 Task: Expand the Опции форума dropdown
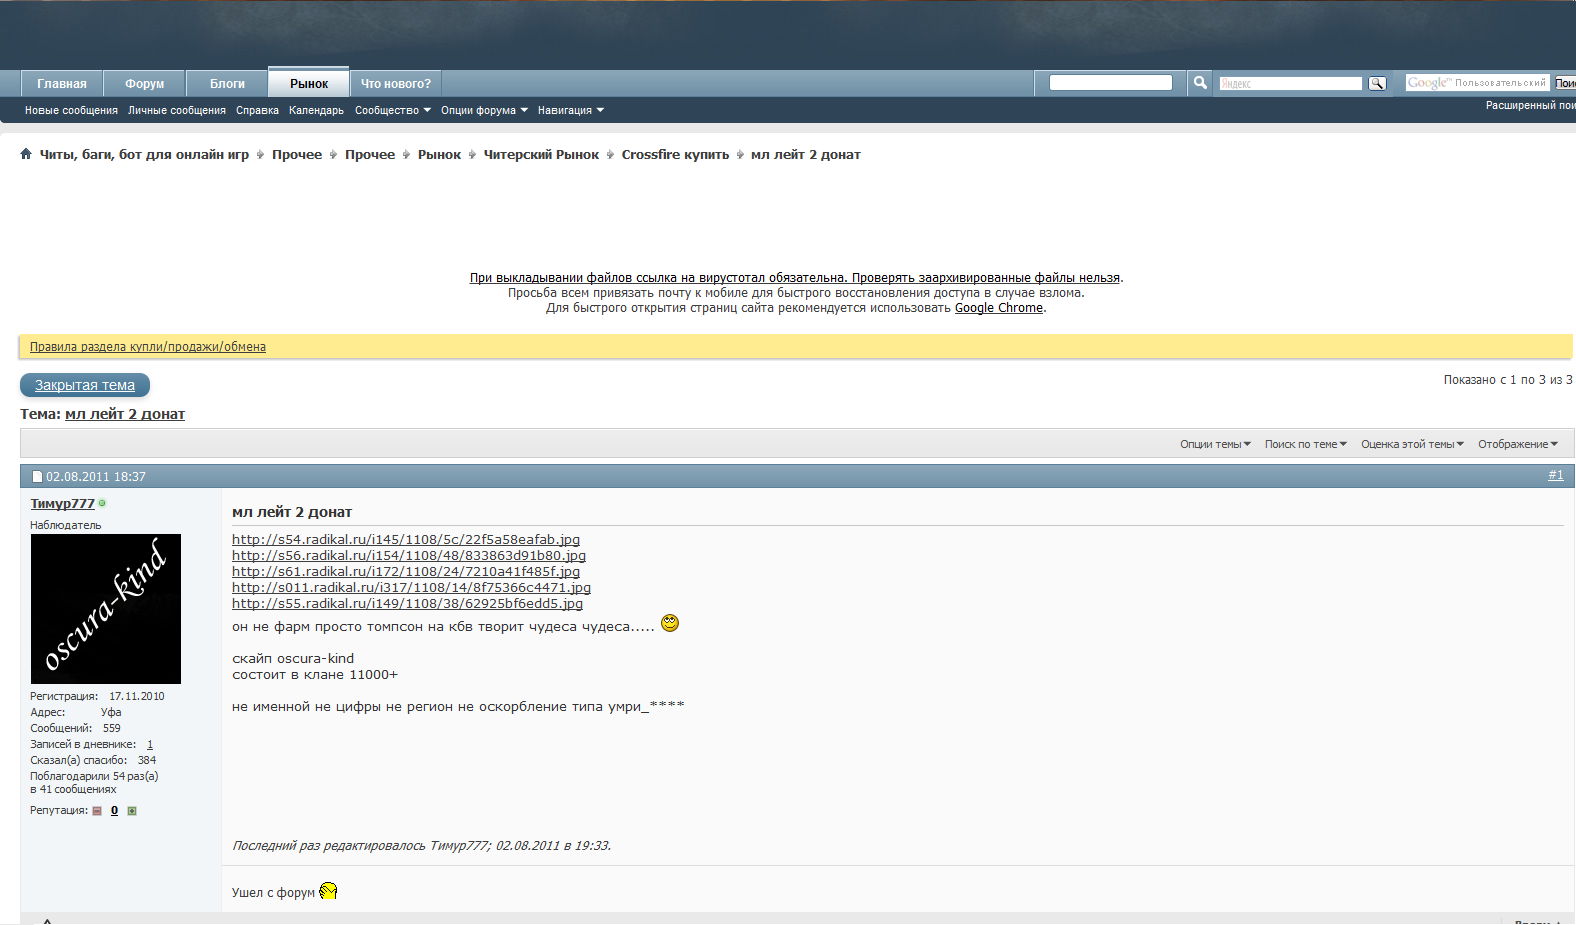[x=484, y=110]
